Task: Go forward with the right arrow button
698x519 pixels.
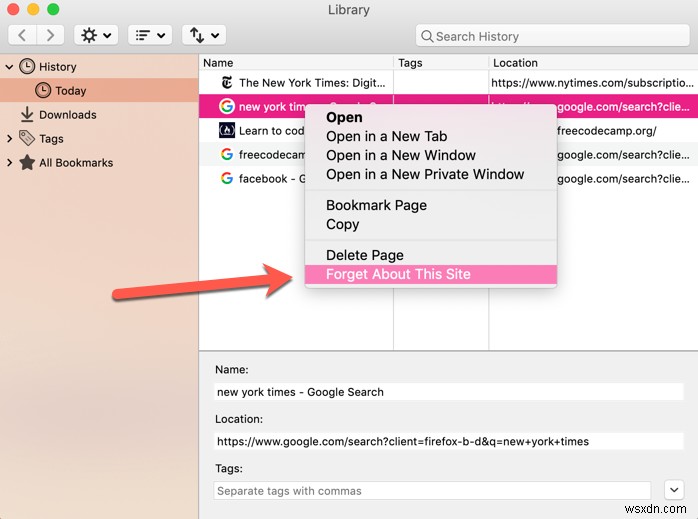Action: click(x=50, y=35)
